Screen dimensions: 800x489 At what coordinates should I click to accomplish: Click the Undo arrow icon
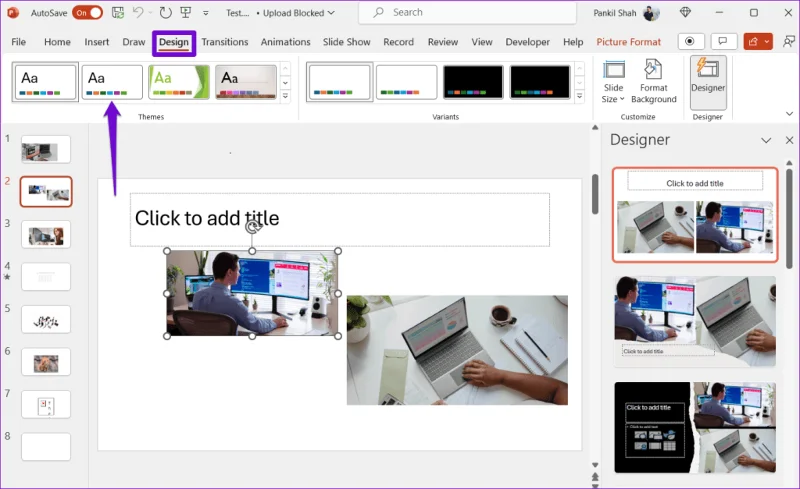(x=138, y=12)
